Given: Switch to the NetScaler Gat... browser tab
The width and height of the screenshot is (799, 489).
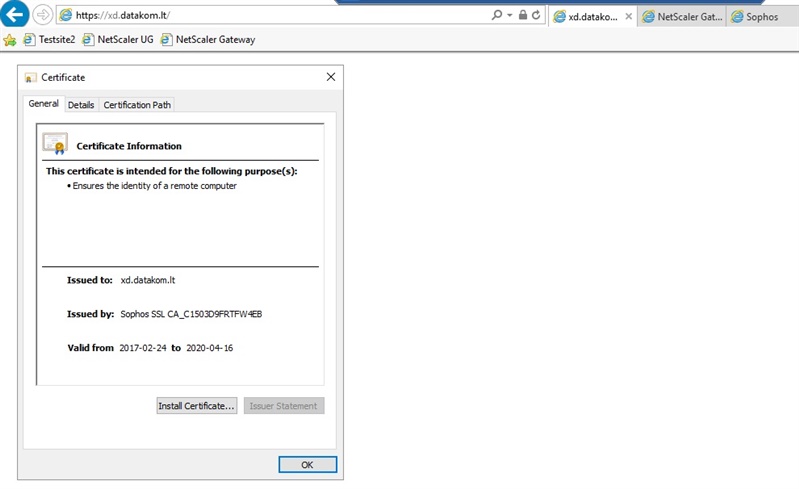Looking at the screenshot, I should tap(682, 17).
